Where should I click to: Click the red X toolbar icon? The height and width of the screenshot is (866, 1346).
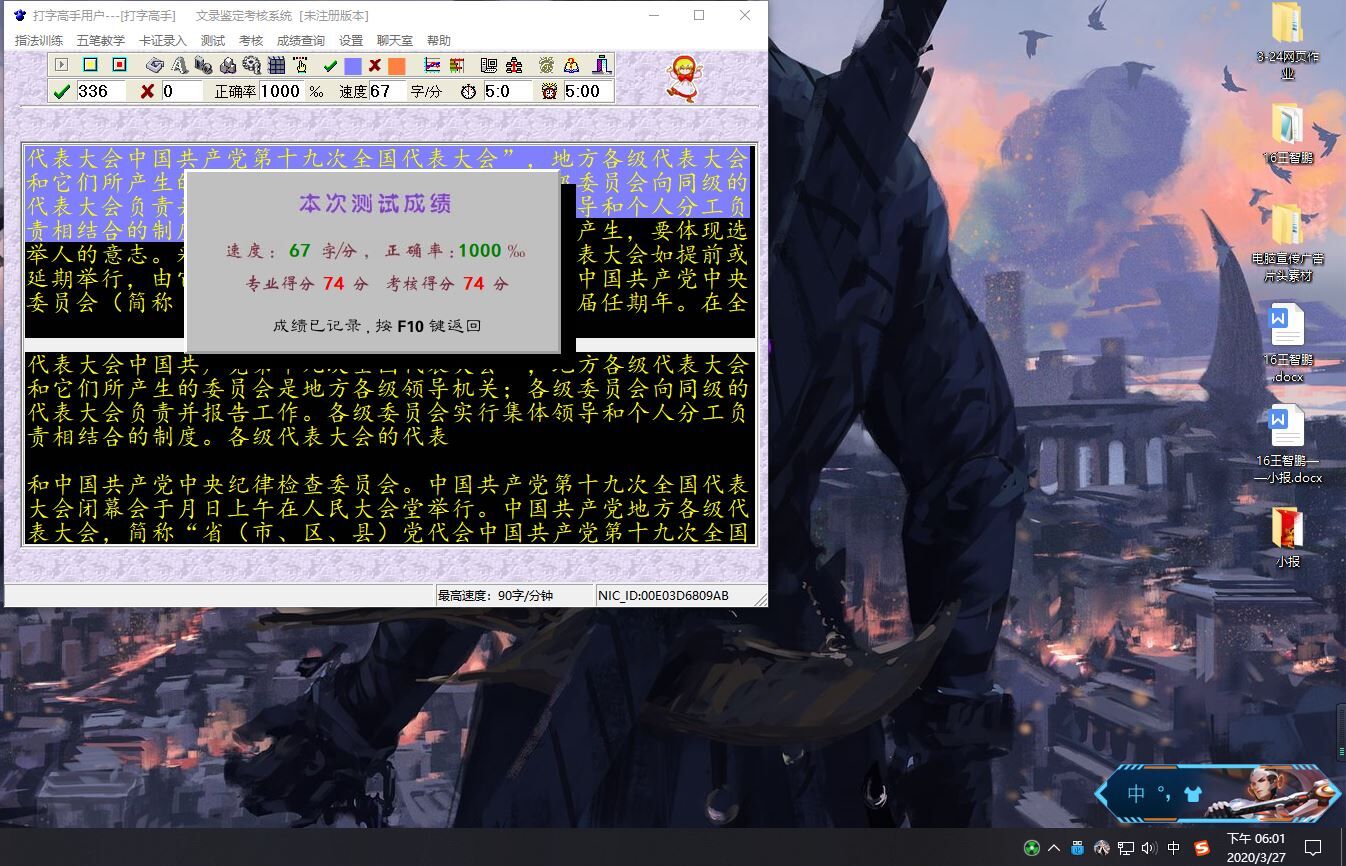374,66
